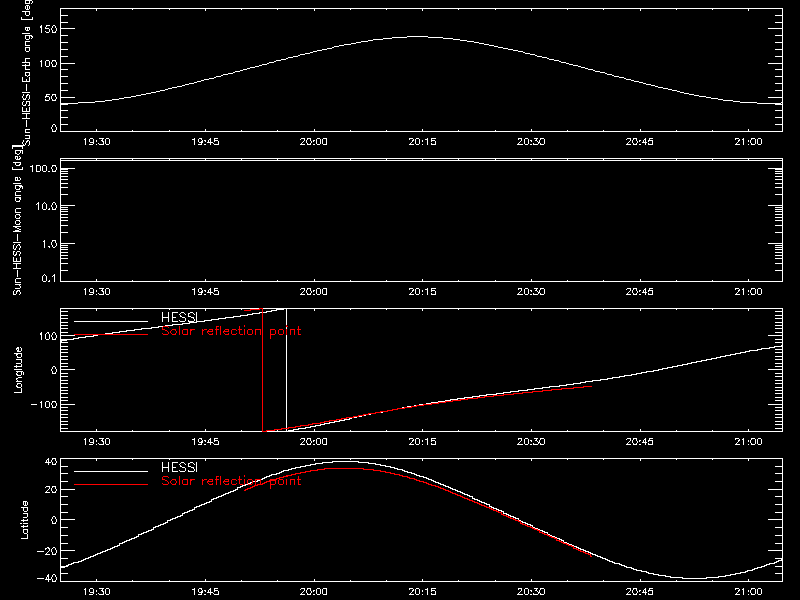
Task: Click the 50 tick on Earth angle axis
Action: tap(51, 97)
